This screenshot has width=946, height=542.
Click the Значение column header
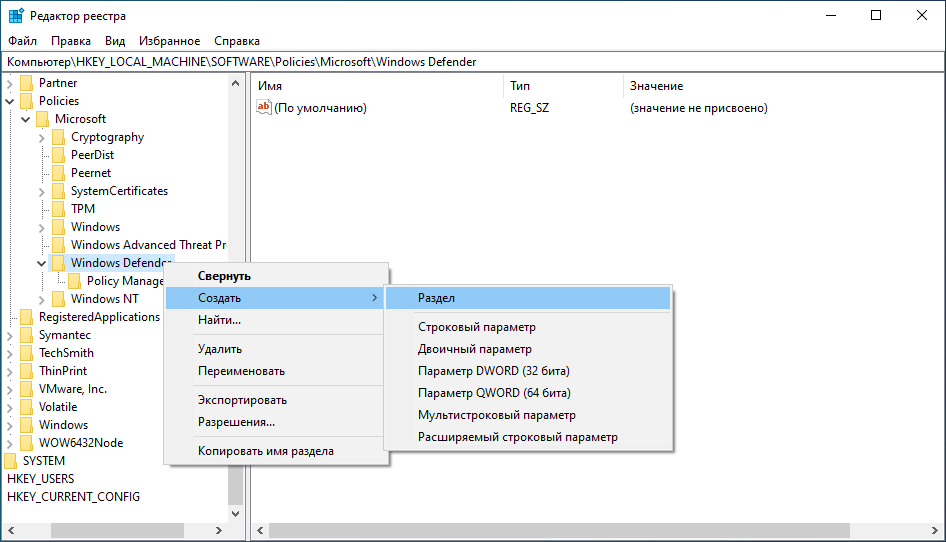(x=783, y=86)
